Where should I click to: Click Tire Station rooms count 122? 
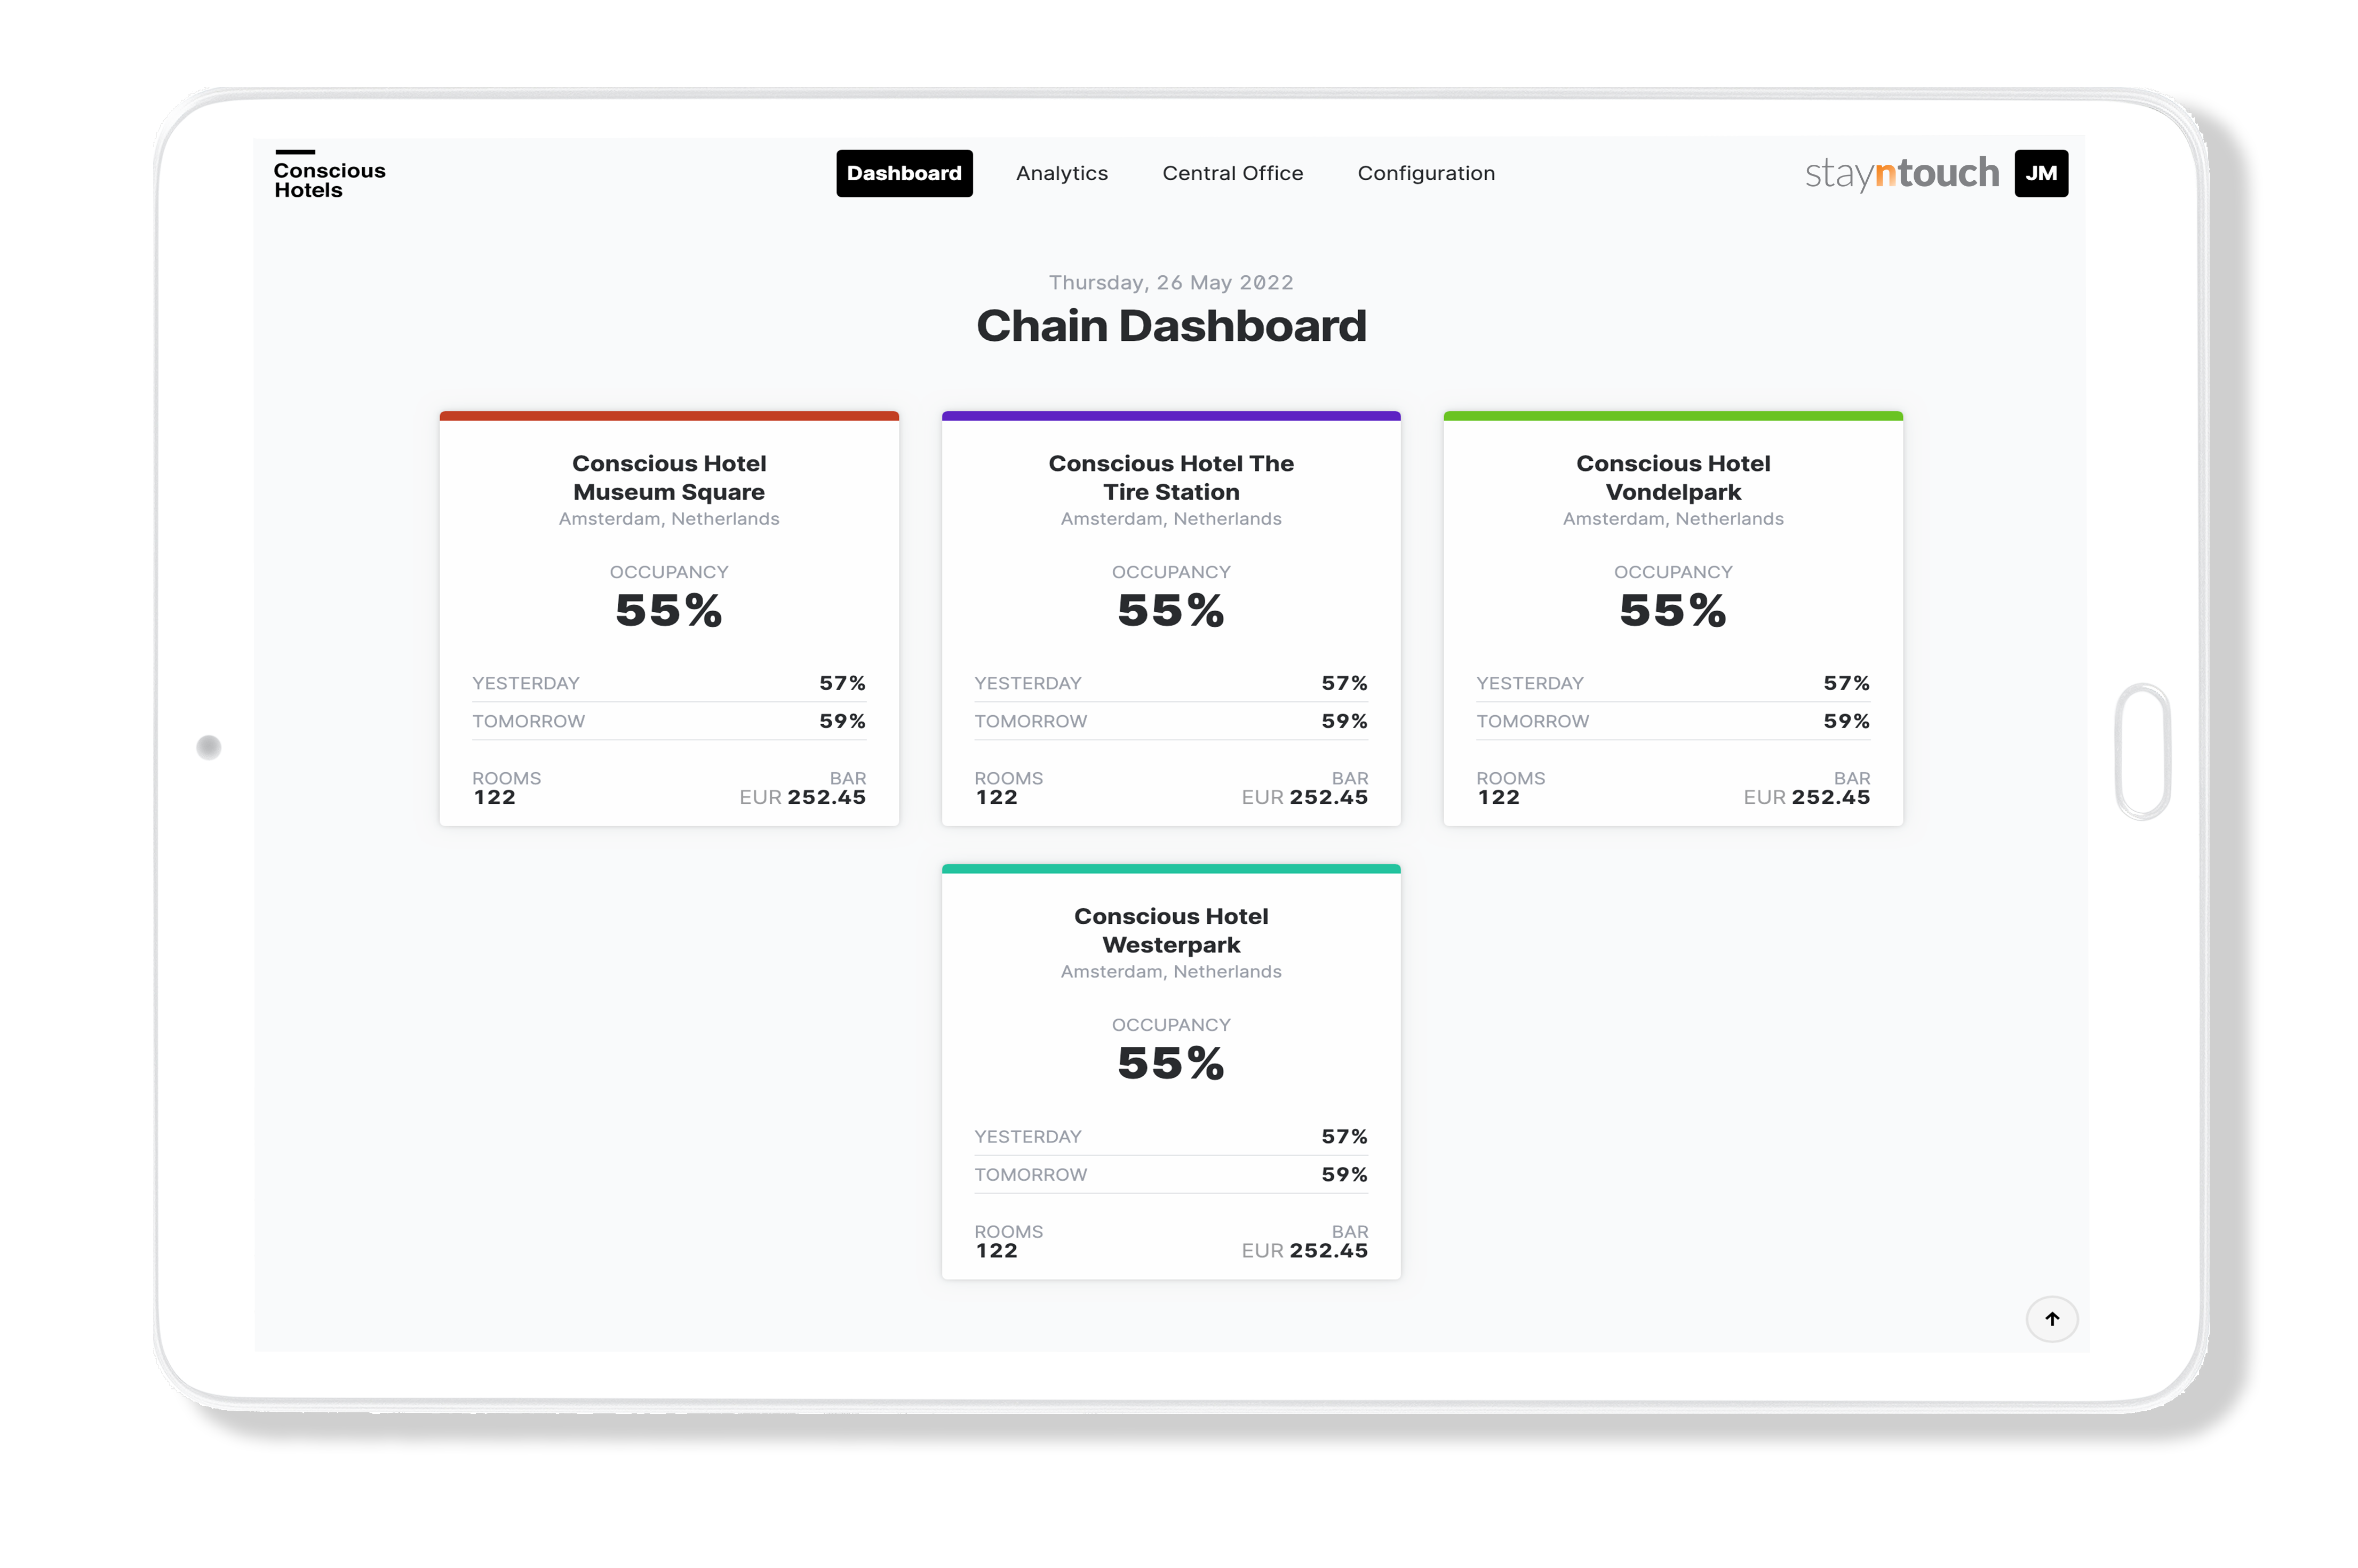tap(996, 798)
